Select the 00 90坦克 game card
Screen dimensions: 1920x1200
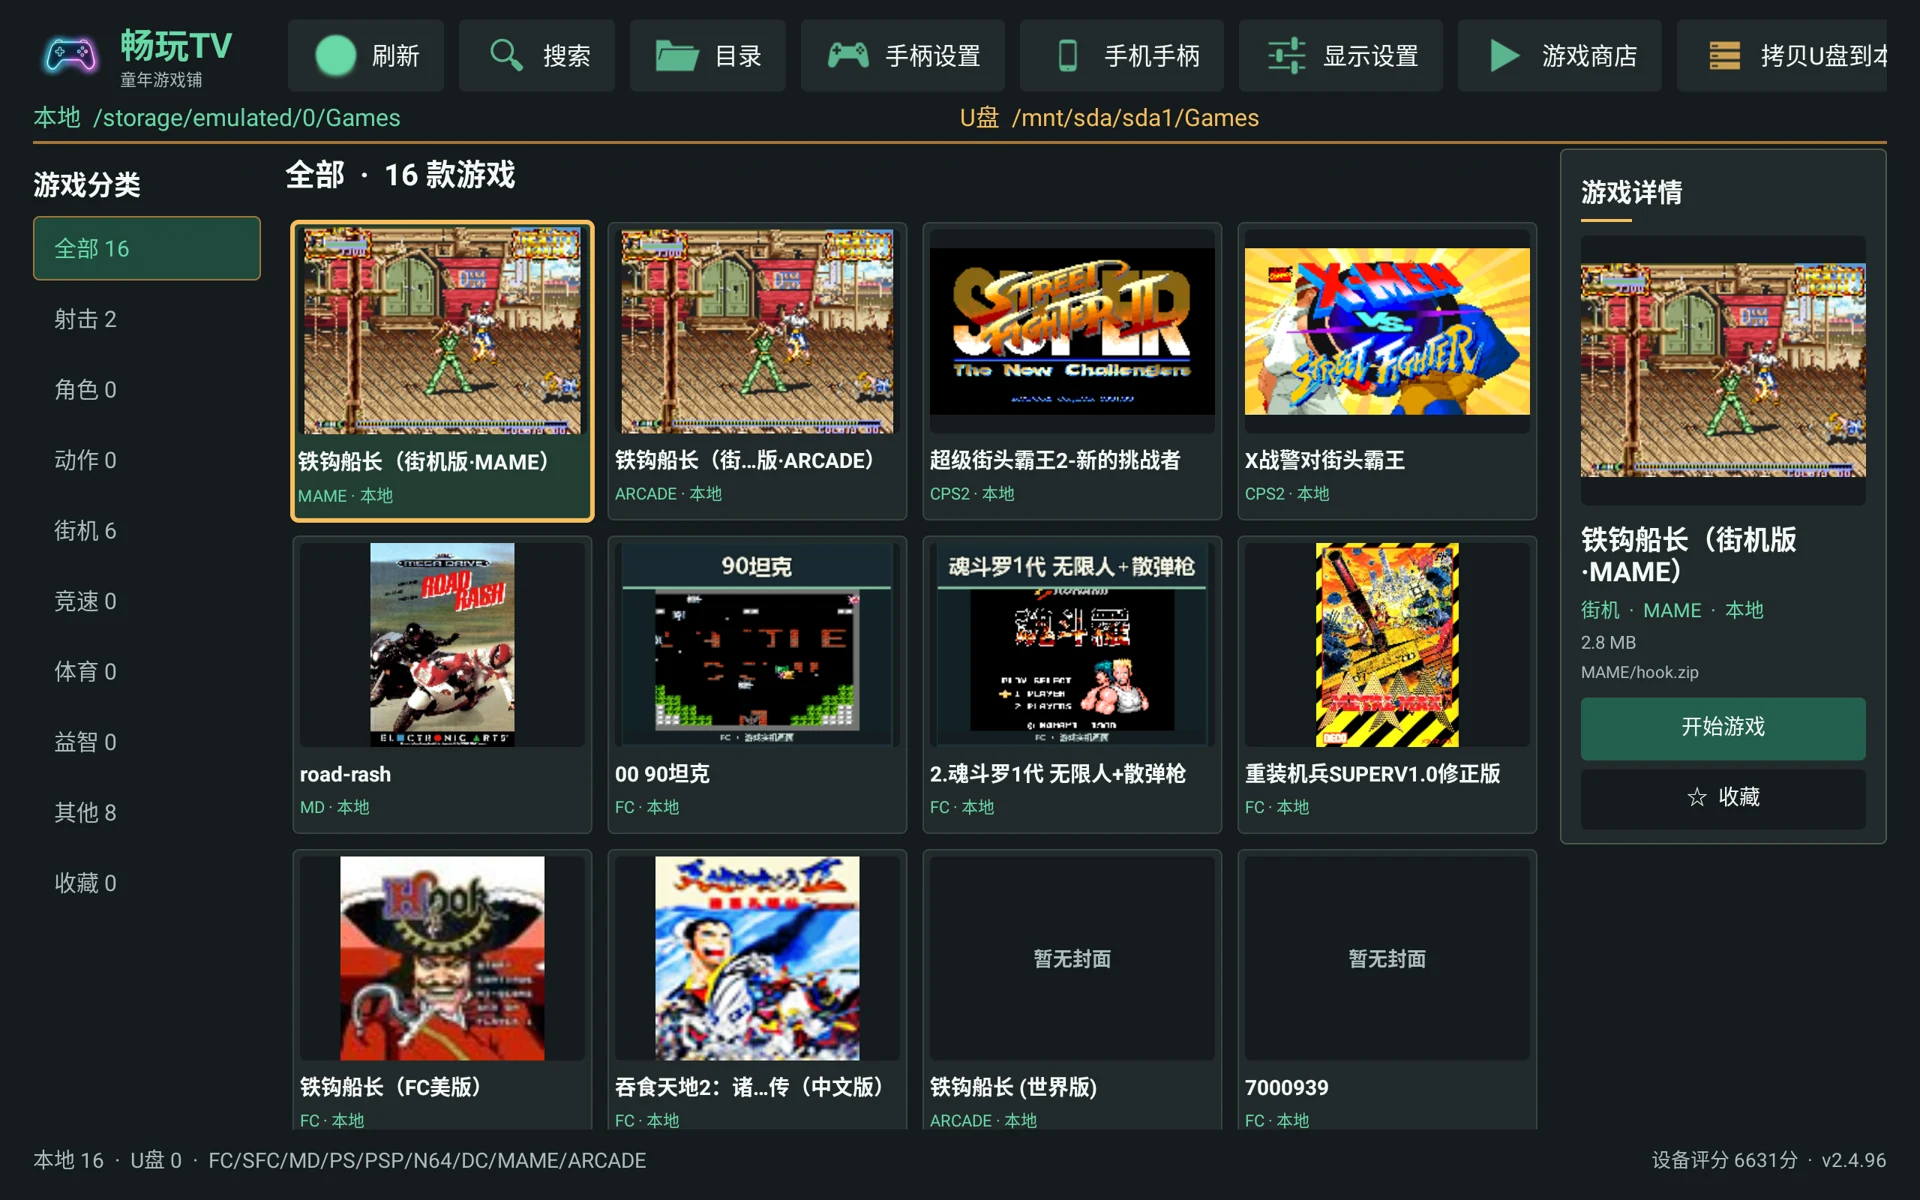757,685
